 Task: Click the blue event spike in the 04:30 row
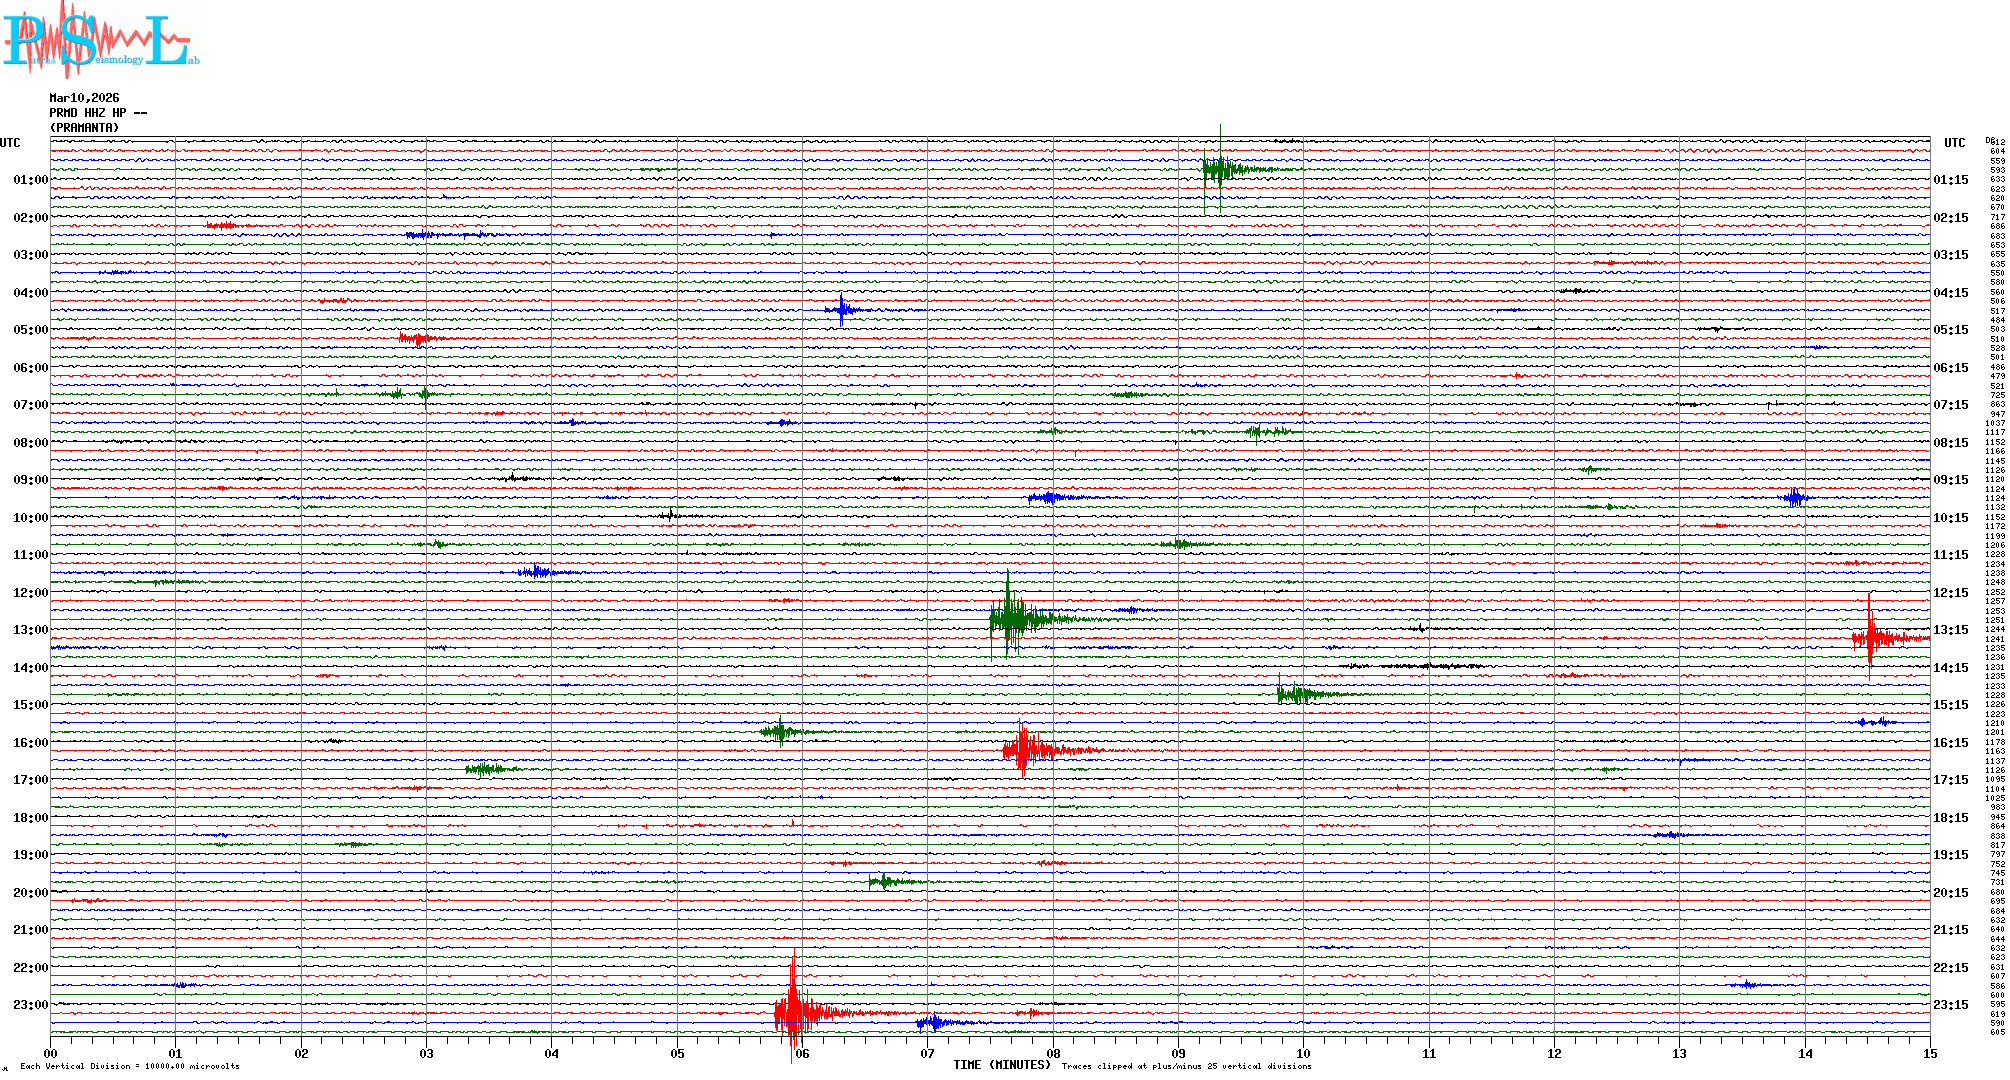pyautogui.click(x=842, y=310)
